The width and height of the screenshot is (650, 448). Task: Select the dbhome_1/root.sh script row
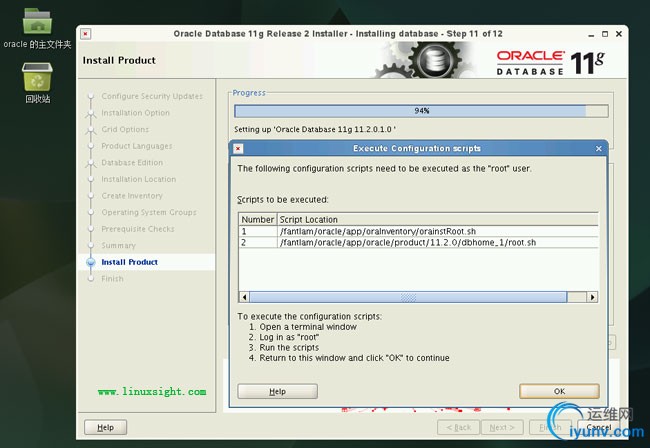418,242
